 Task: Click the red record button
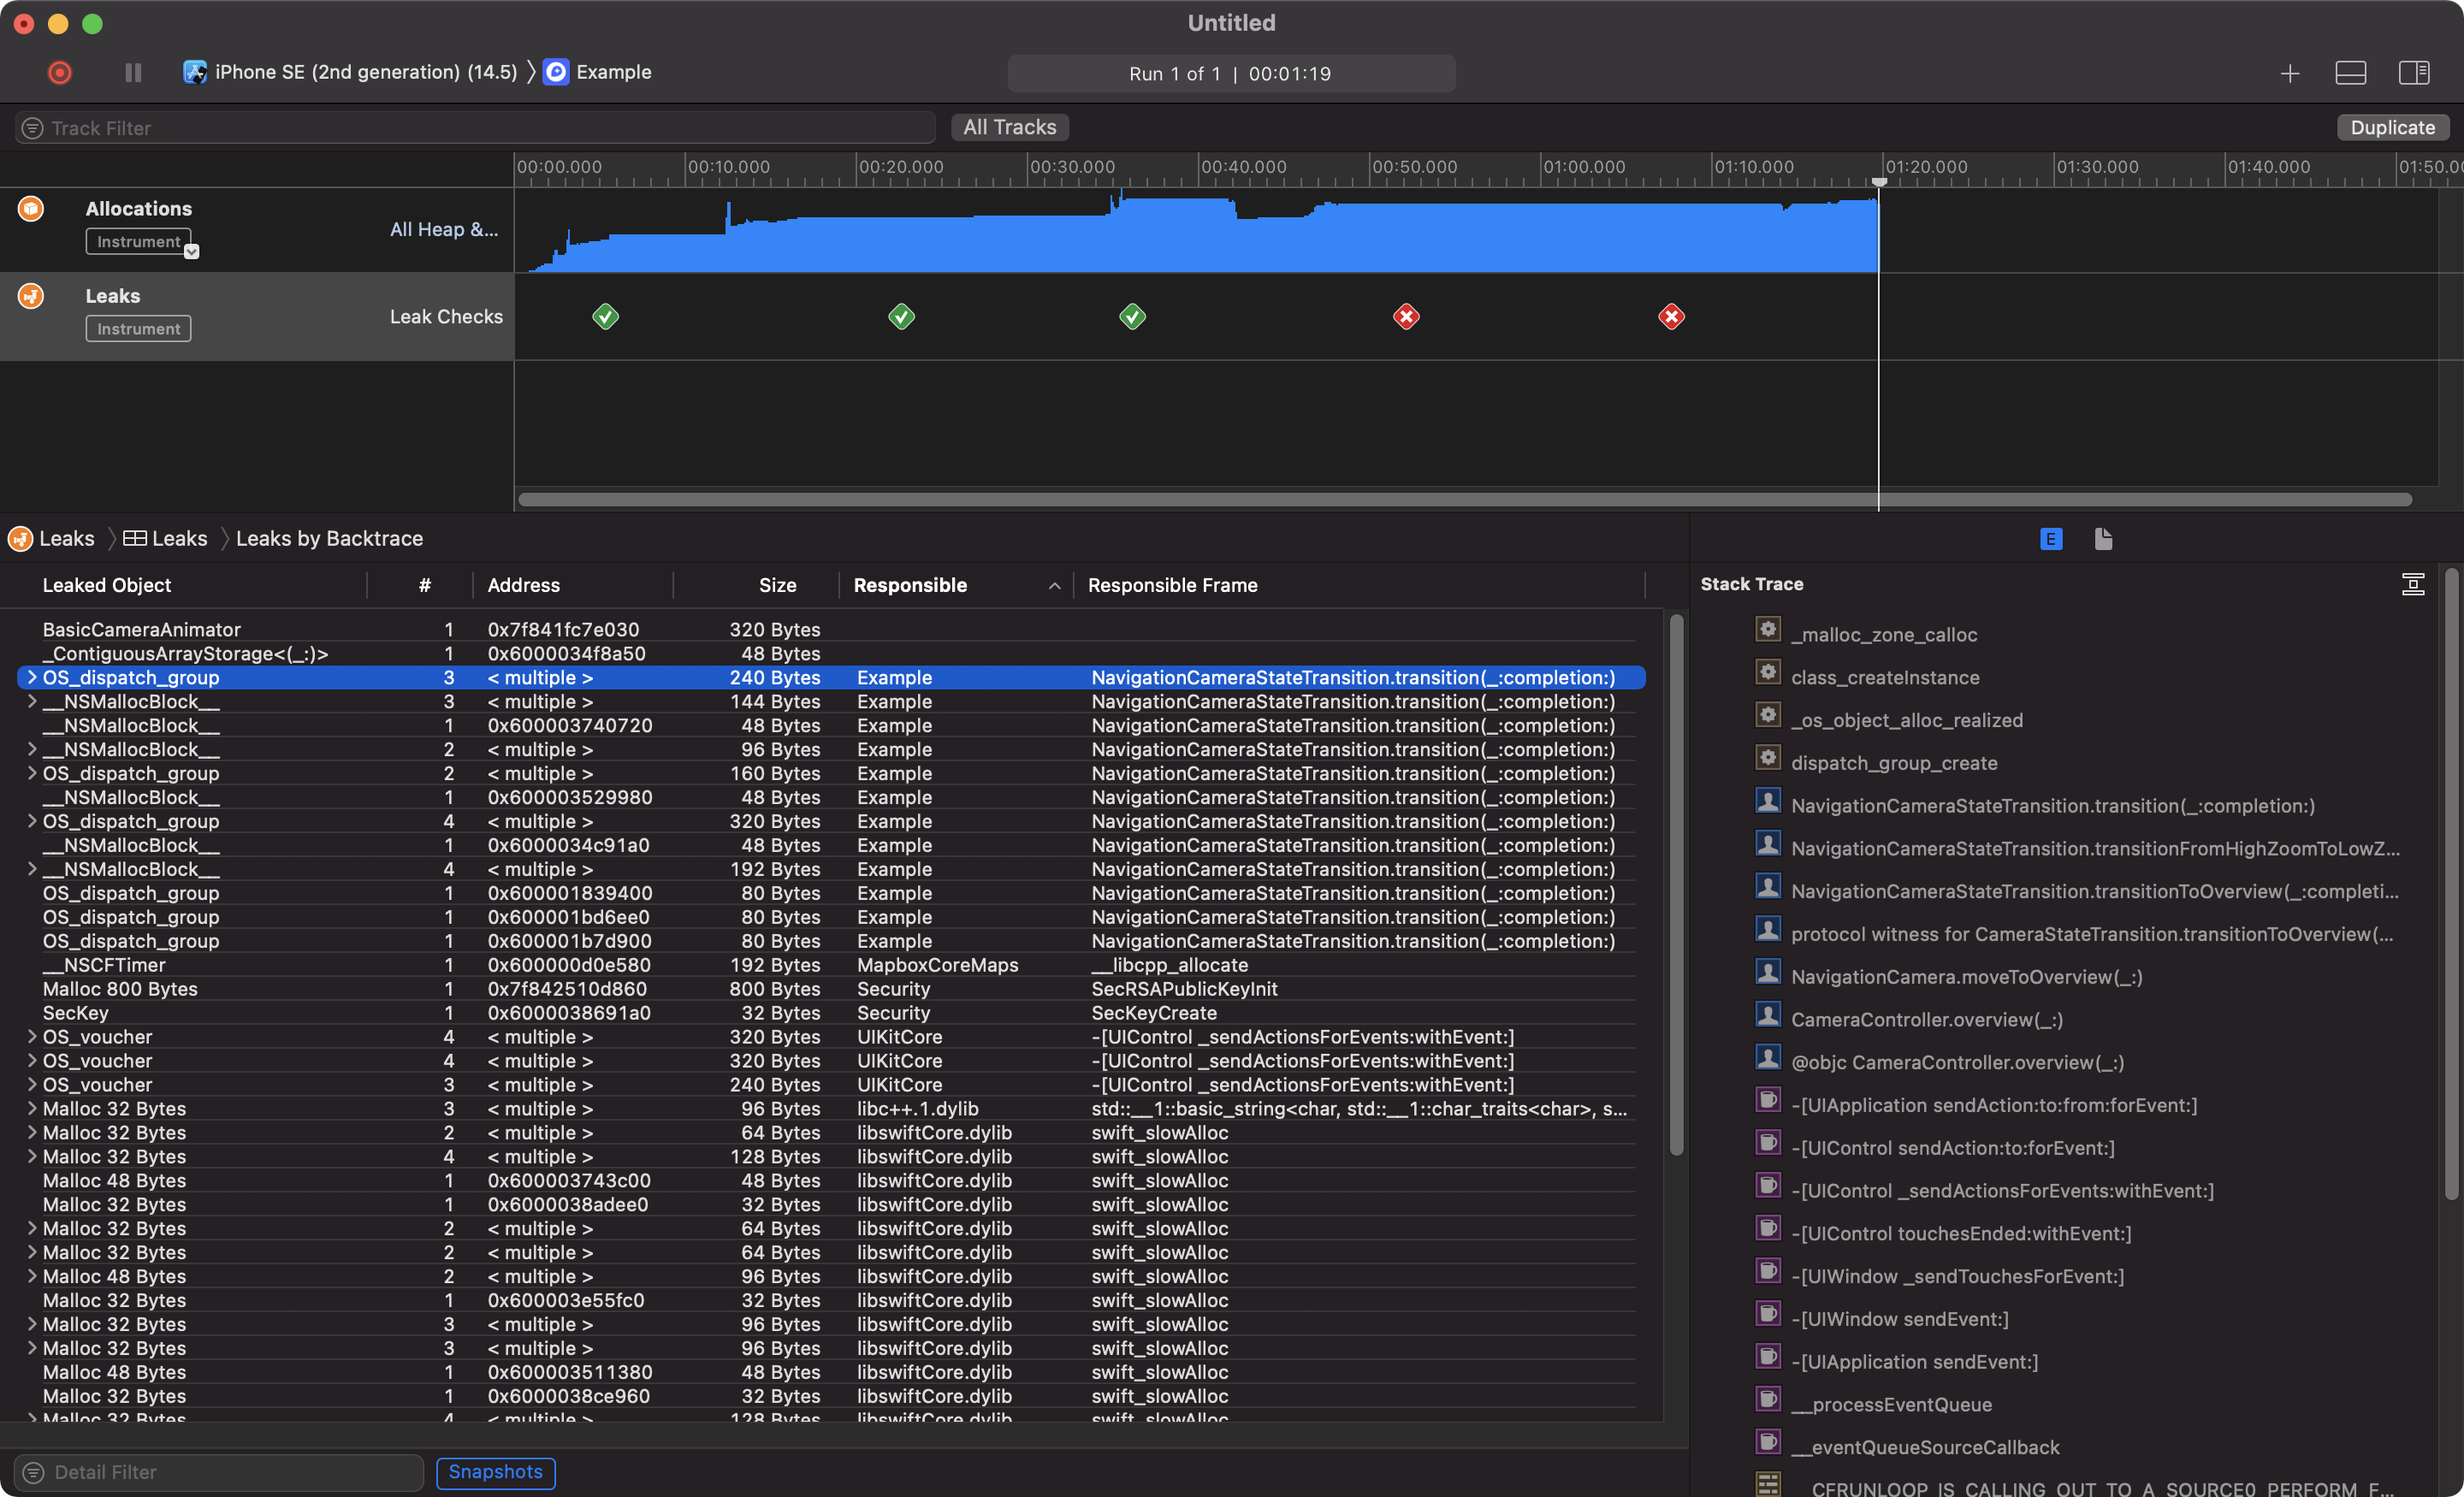[x=60, y=72]
